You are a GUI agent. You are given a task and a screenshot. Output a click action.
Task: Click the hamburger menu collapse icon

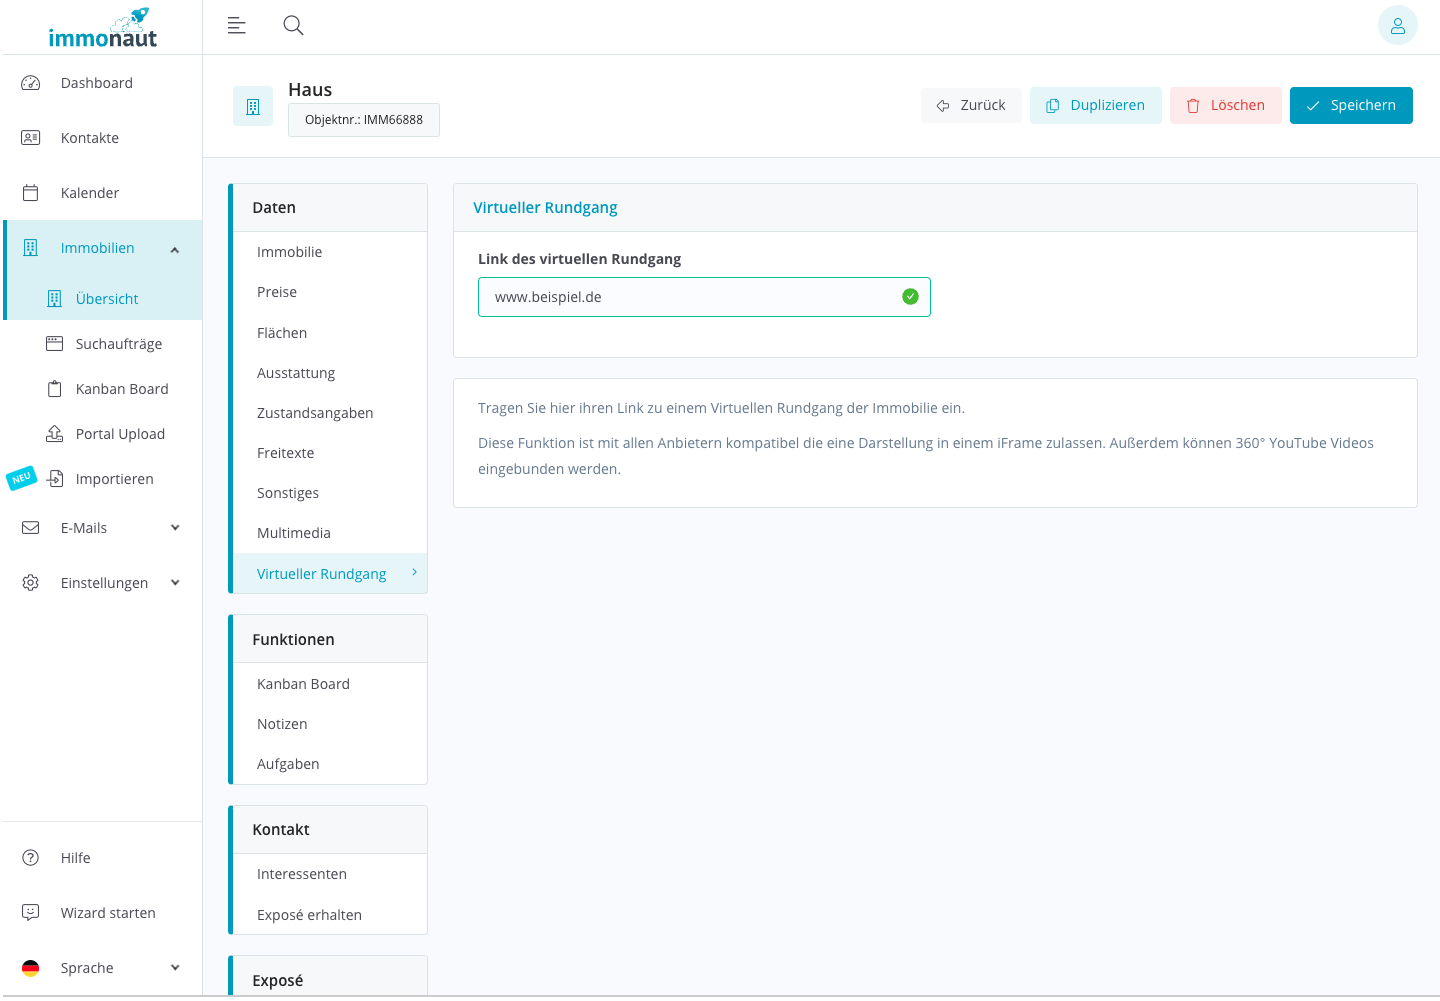[236, 26]
